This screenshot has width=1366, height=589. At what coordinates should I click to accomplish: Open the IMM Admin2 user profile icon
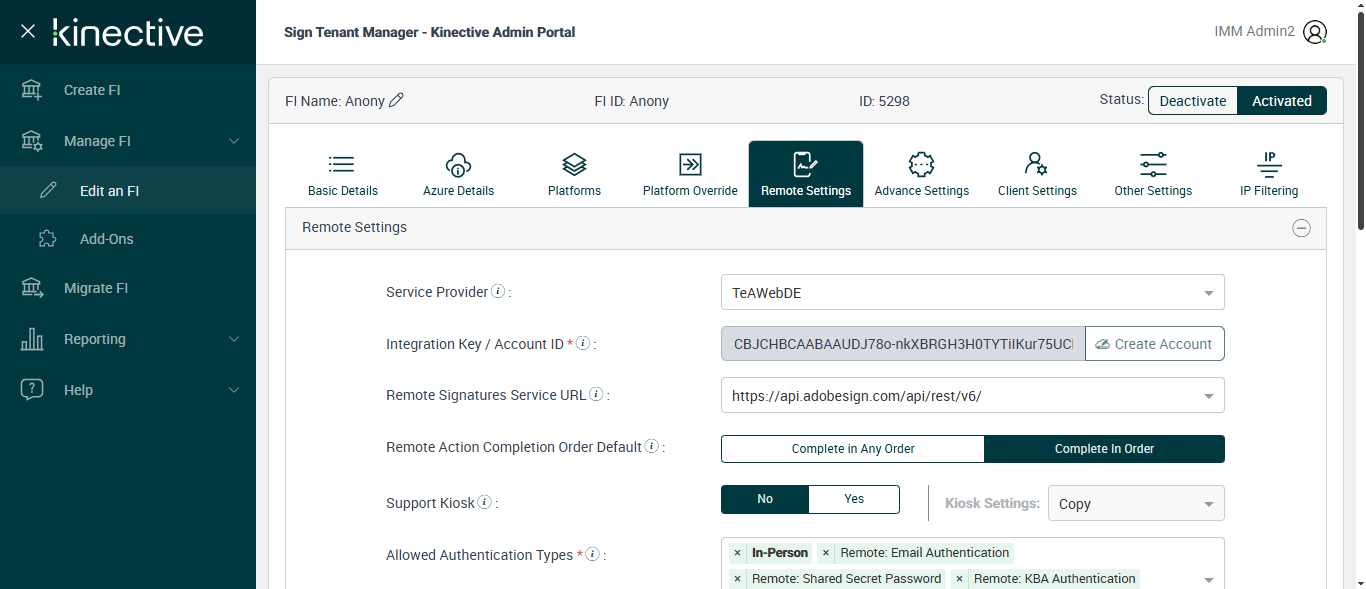(1315, 32)
